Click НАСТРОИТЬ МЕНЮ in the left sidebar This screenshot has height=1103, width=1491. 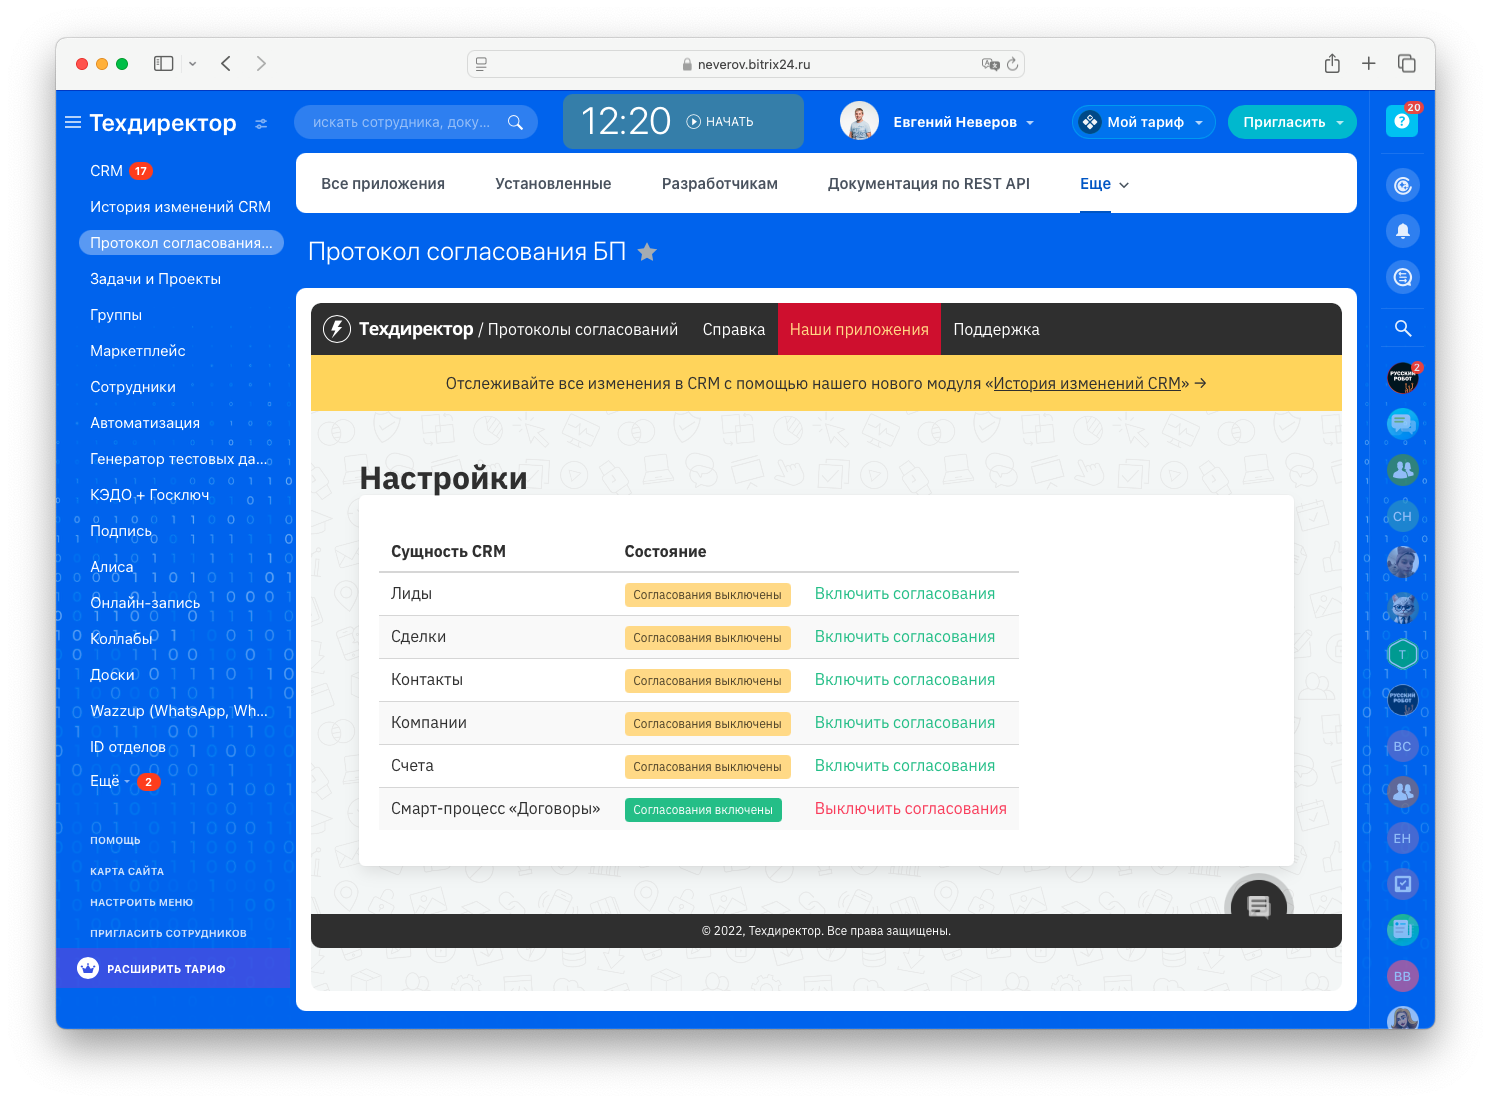142,902
